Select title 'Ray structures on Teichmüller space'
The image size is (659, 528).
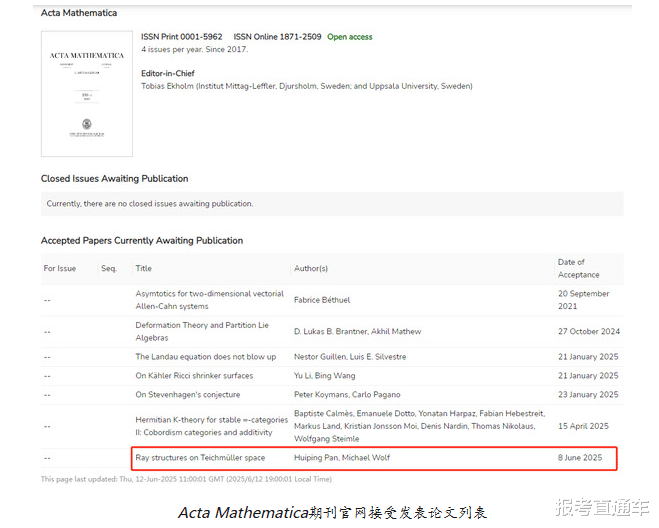click(x=200, y=458)
